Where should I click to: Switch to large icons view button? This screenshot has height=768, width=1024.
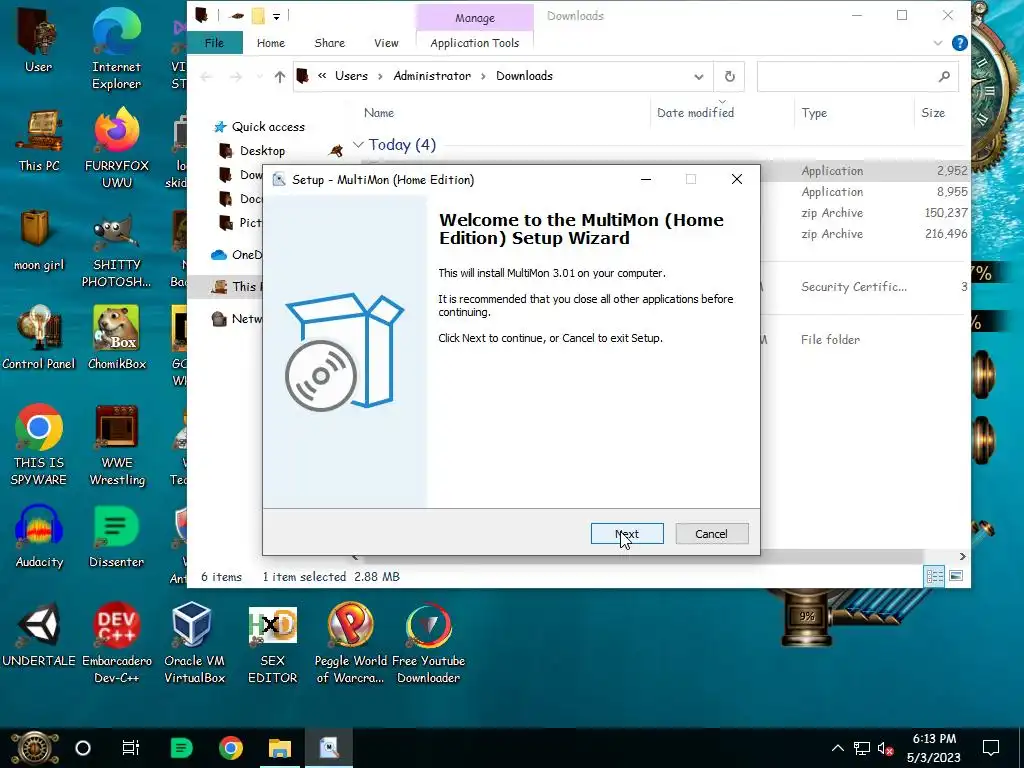(955, 576)
